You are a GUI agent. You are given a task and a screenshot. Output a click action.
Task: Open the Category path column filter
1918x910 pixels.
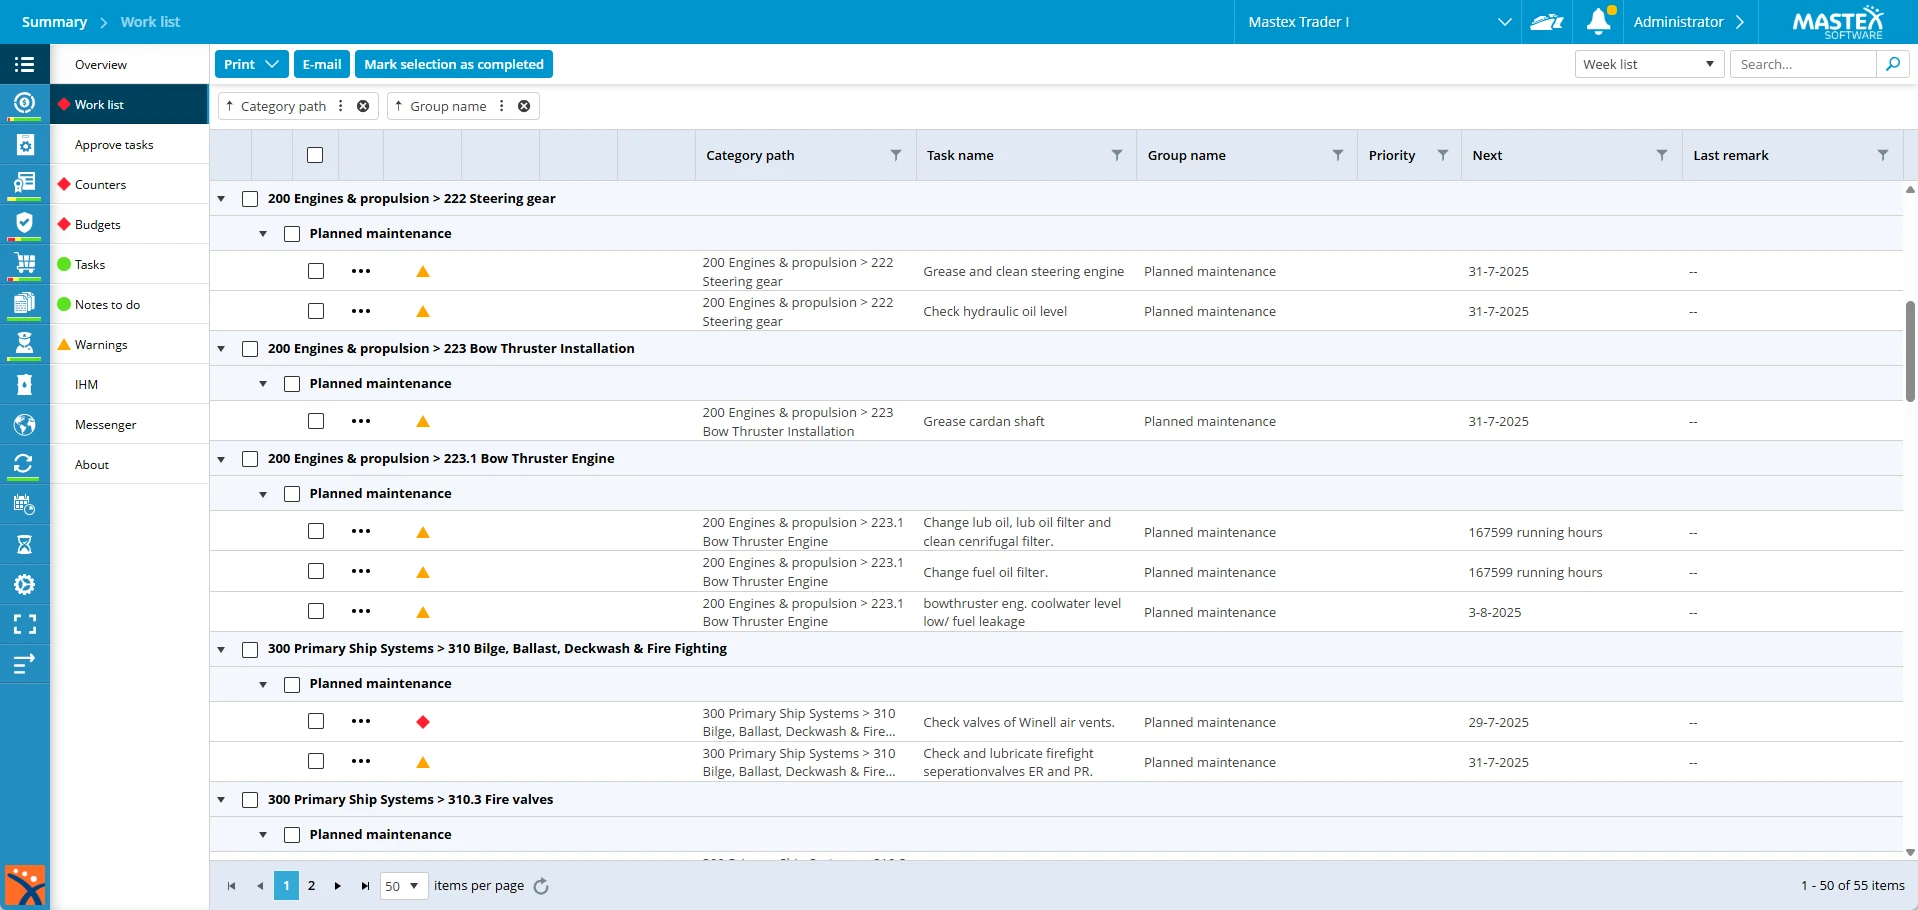coord(896,155)
